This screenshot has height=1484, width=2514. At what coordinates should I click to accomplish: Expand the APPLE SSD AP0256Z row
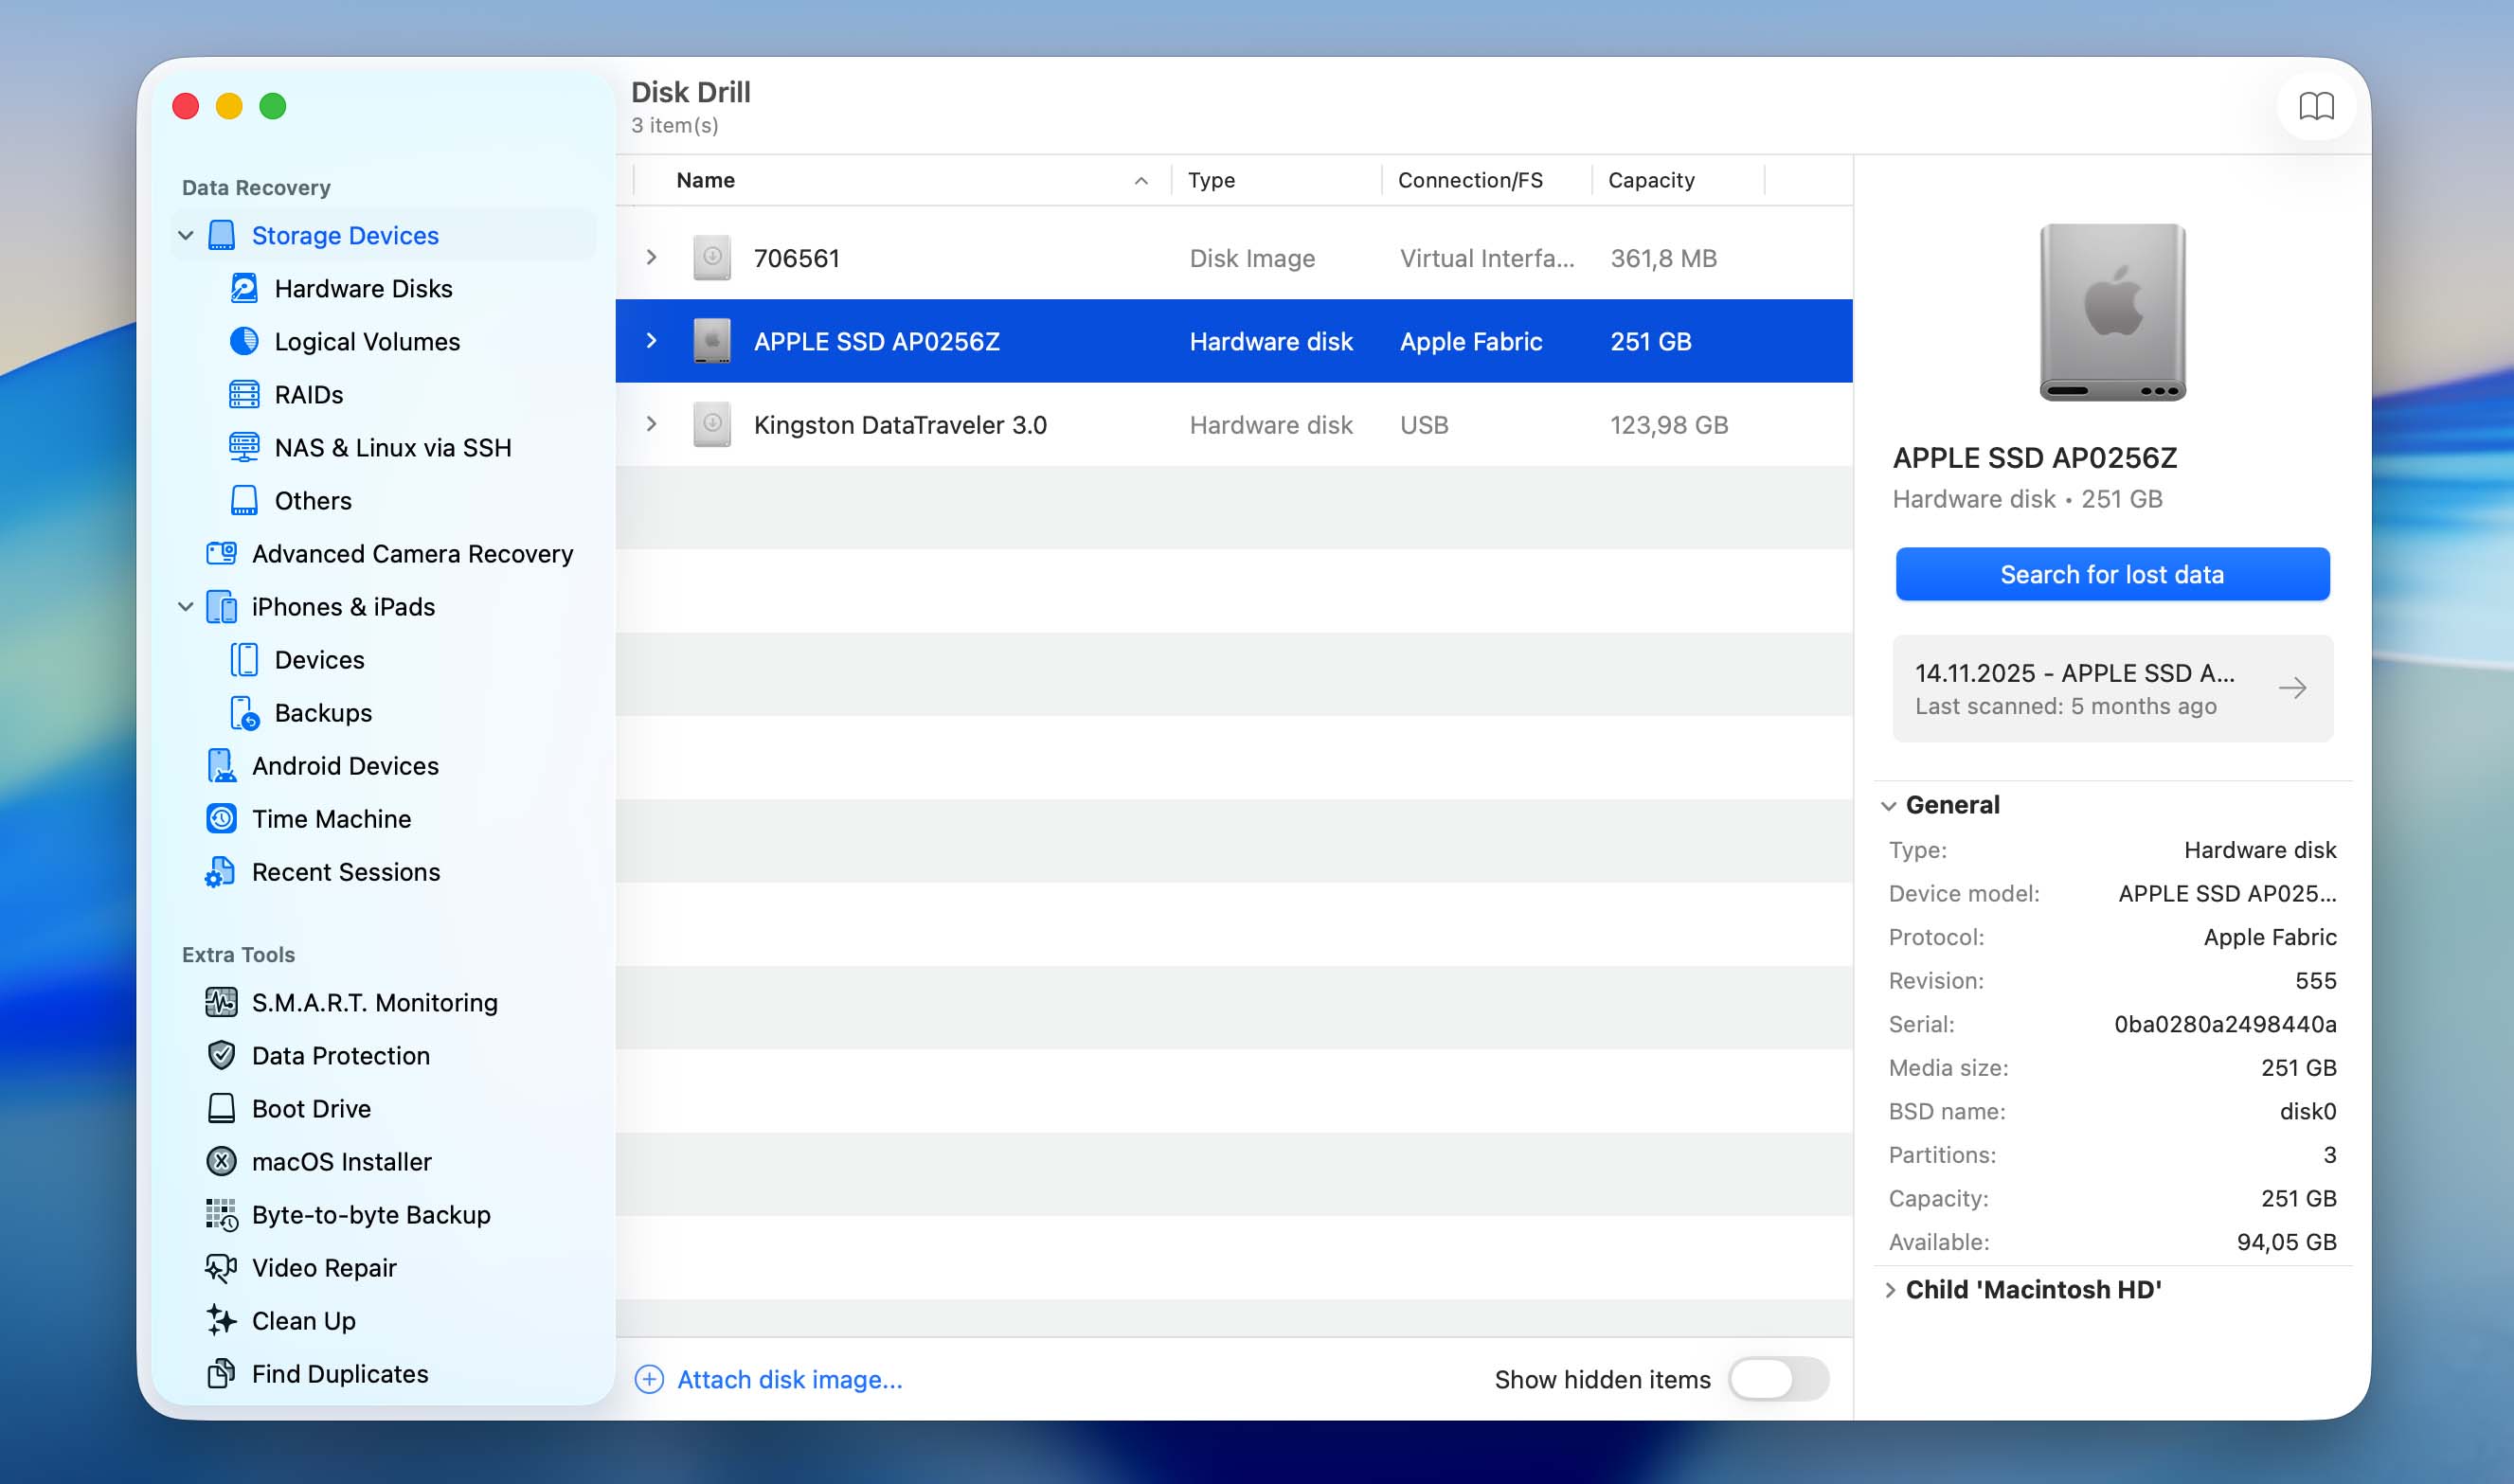coord(652,341)
